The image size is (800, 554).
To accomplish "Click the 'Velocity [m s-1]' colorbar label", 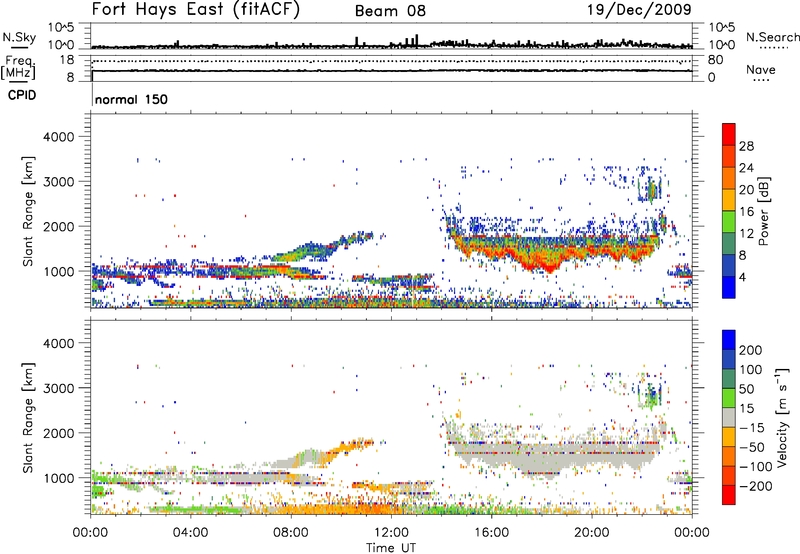I will [782, 417].
